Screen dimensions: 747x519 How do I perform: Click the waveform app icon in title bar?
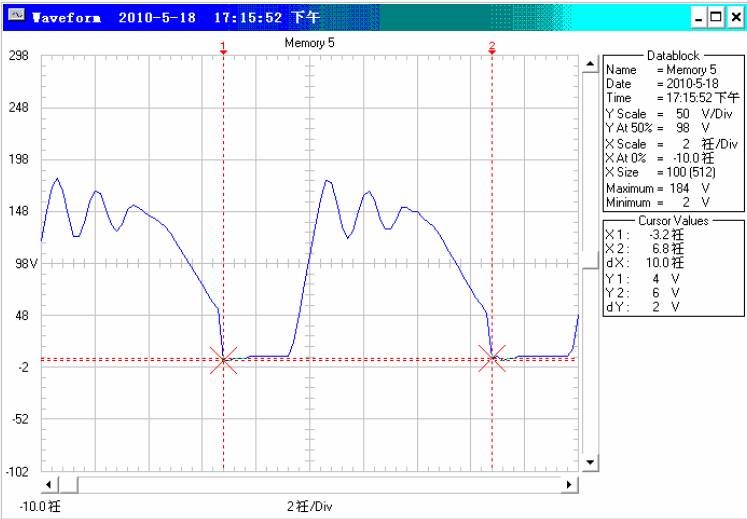point(13,17)
